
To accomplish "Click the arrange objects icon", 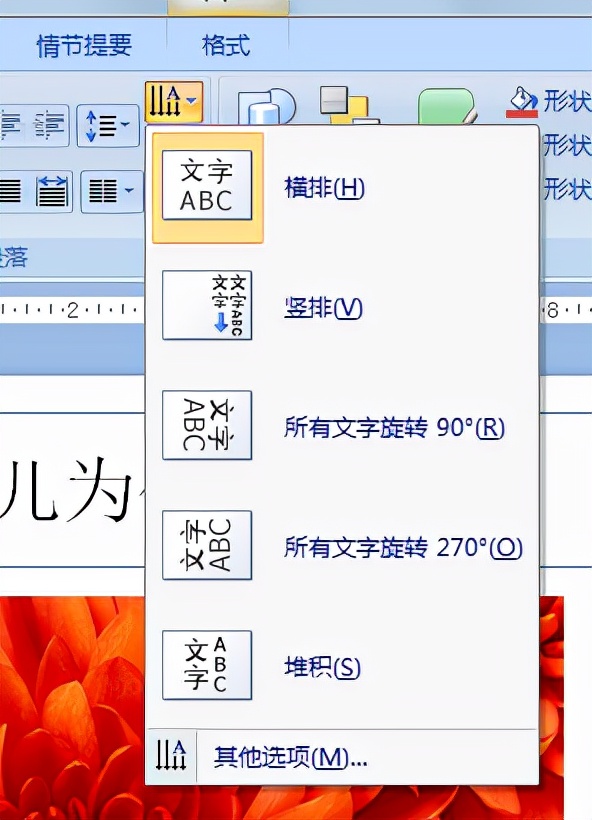I will coord(348,105).
